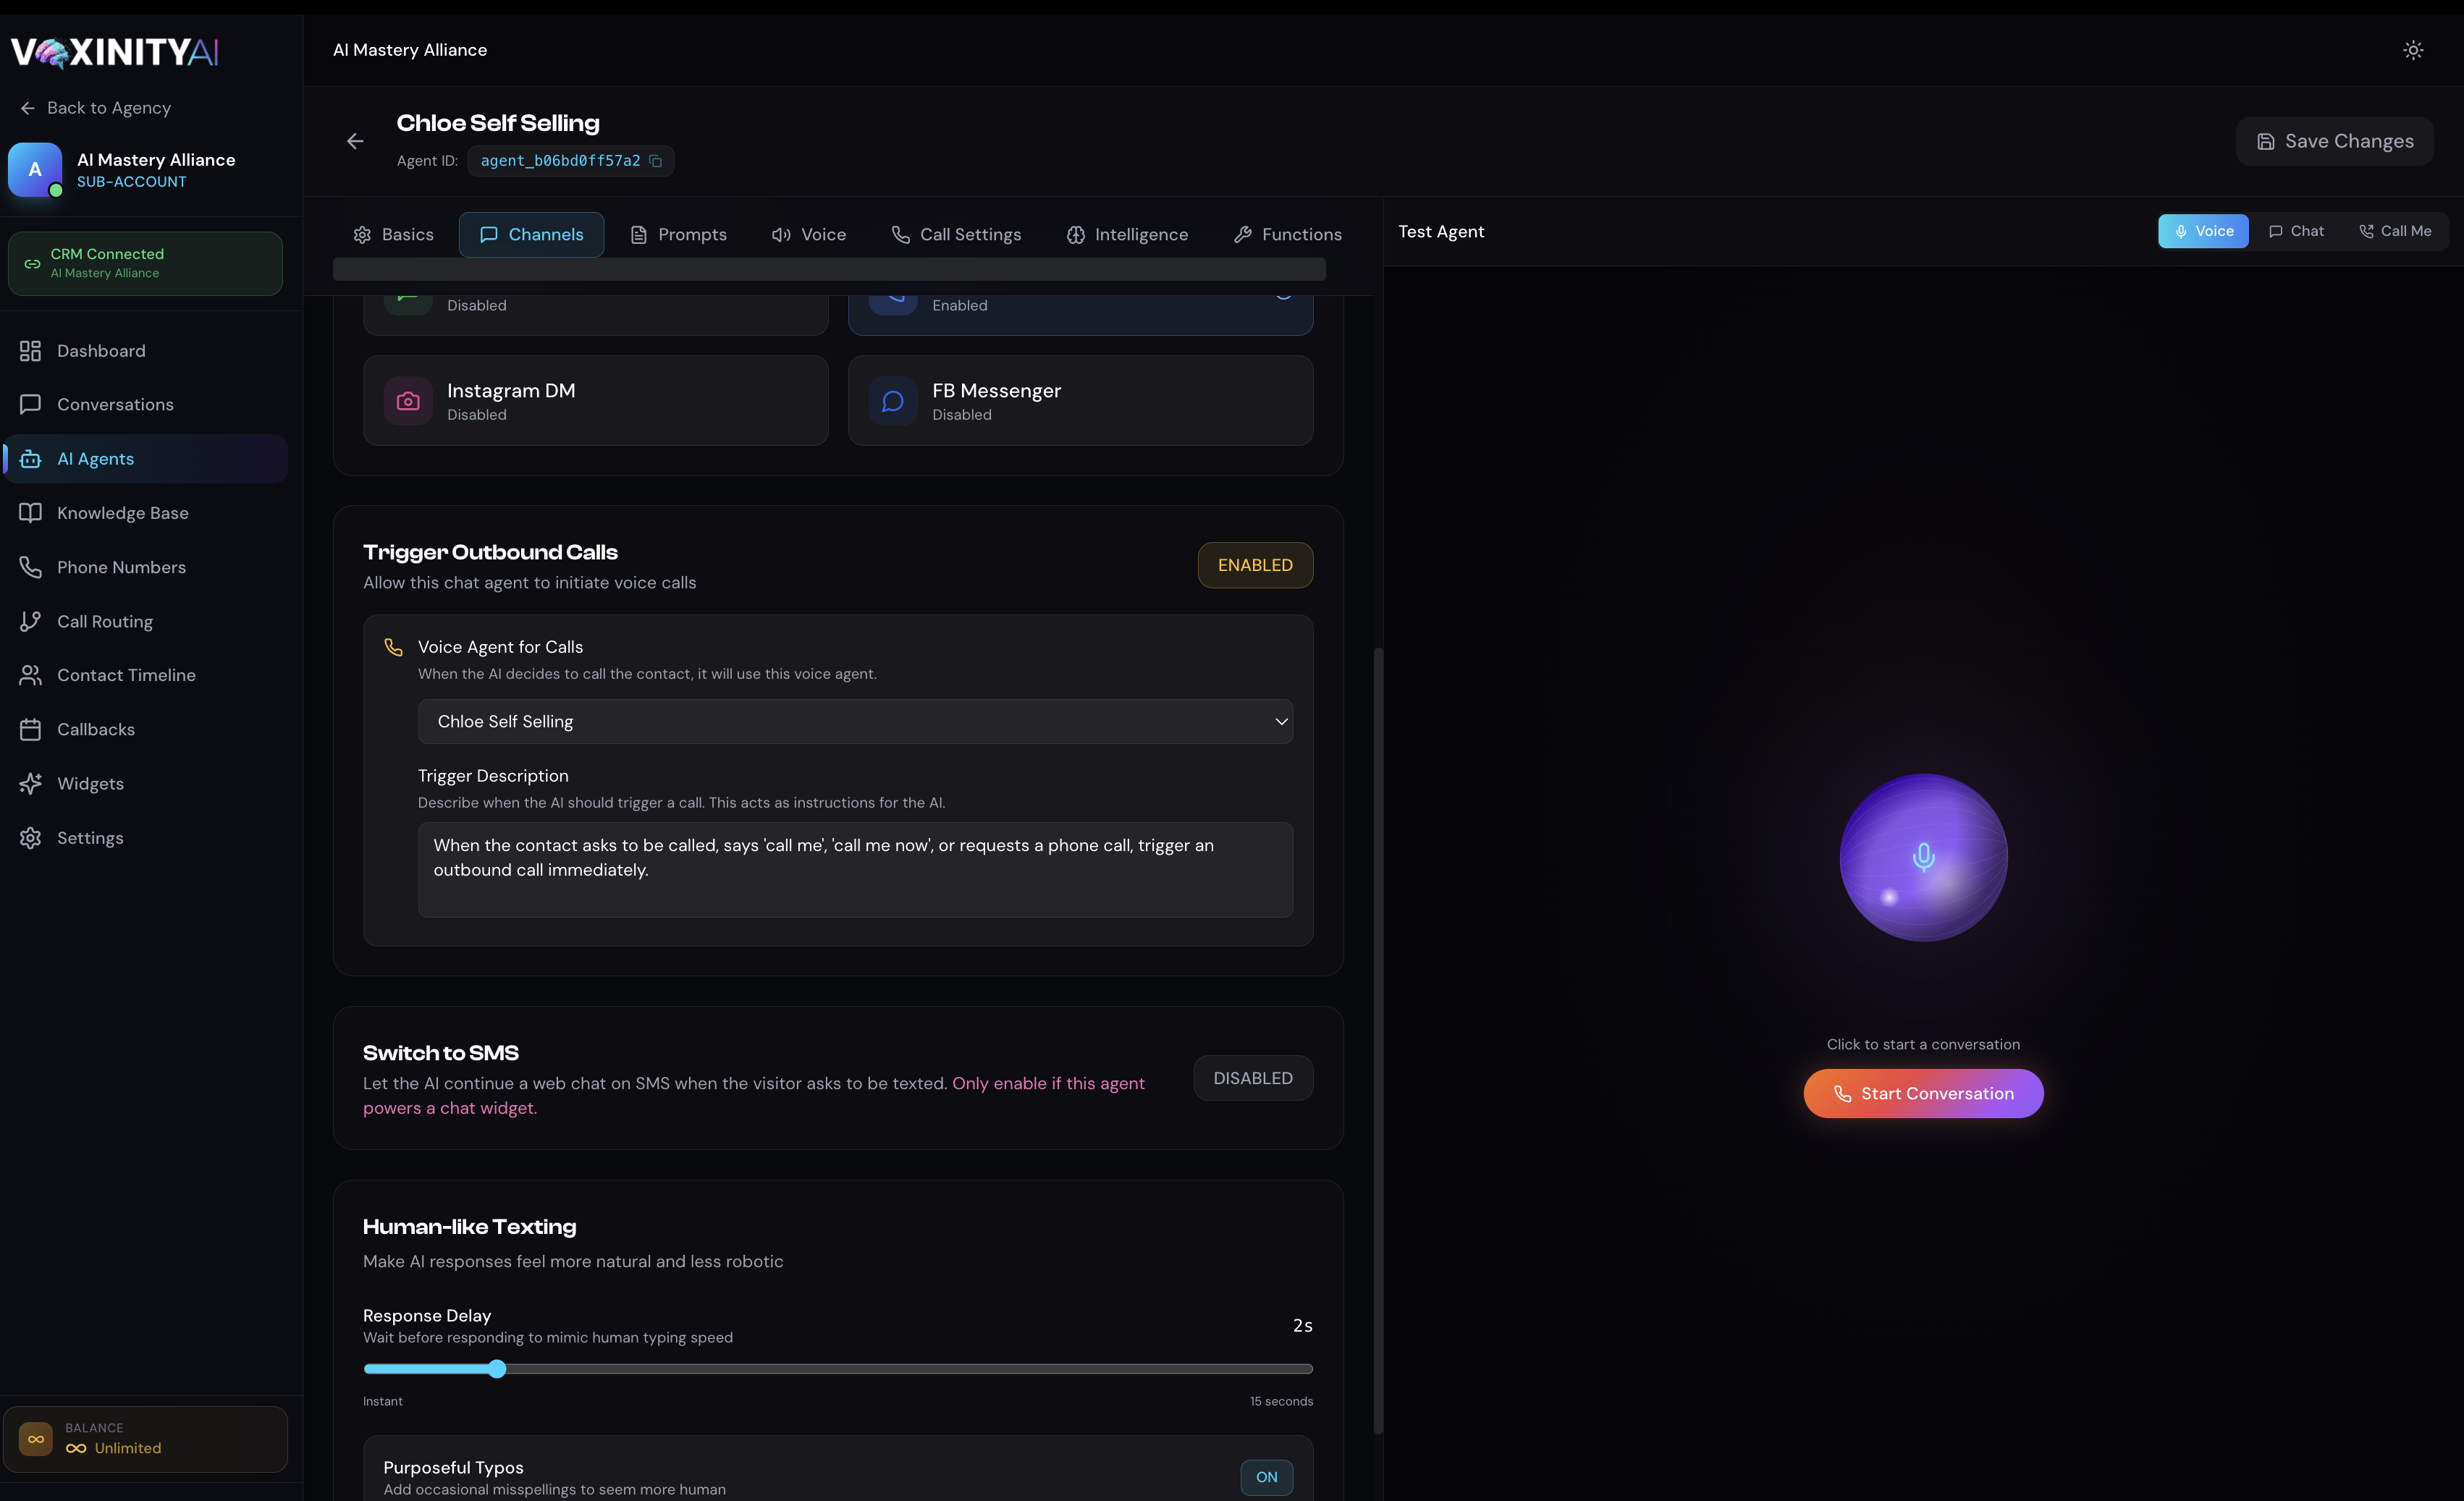Image resolution: width=2464 pixels, height=1501 pixels.
Task: Click Back to Agency link
Action: [96, 108]
